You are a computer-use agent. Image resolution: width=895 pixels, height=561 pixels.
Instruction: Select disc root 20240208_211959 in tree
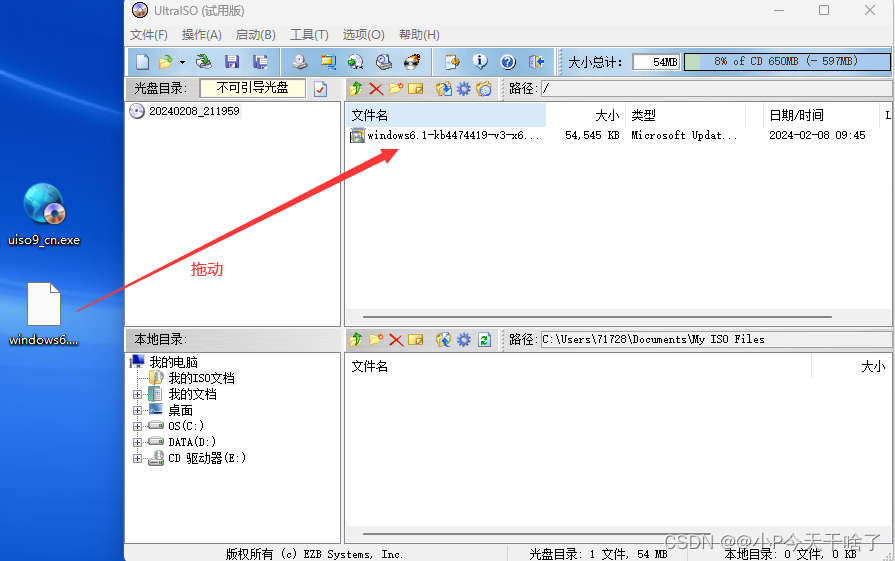pos(194,111)
